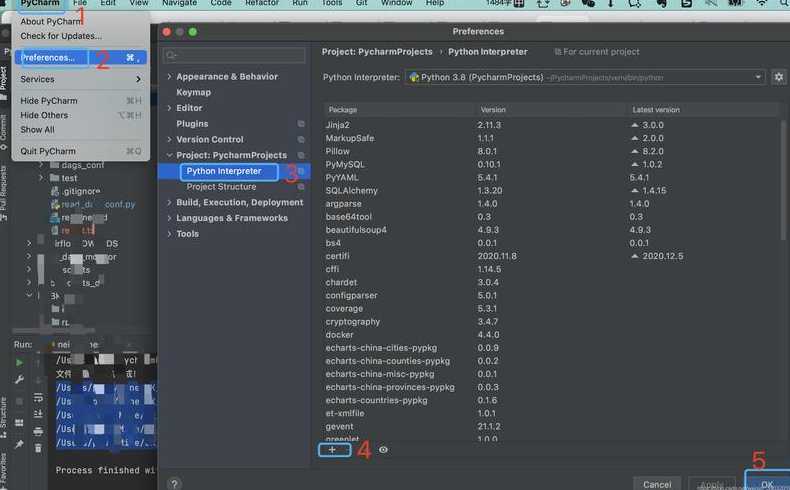Click the Preferences search field

[234, 55]
